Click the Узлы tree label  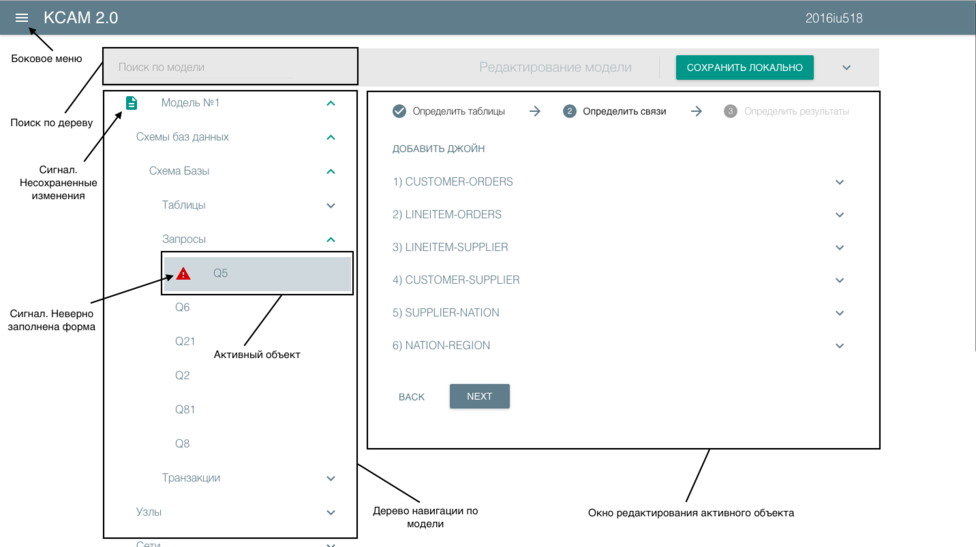[149, 512]
